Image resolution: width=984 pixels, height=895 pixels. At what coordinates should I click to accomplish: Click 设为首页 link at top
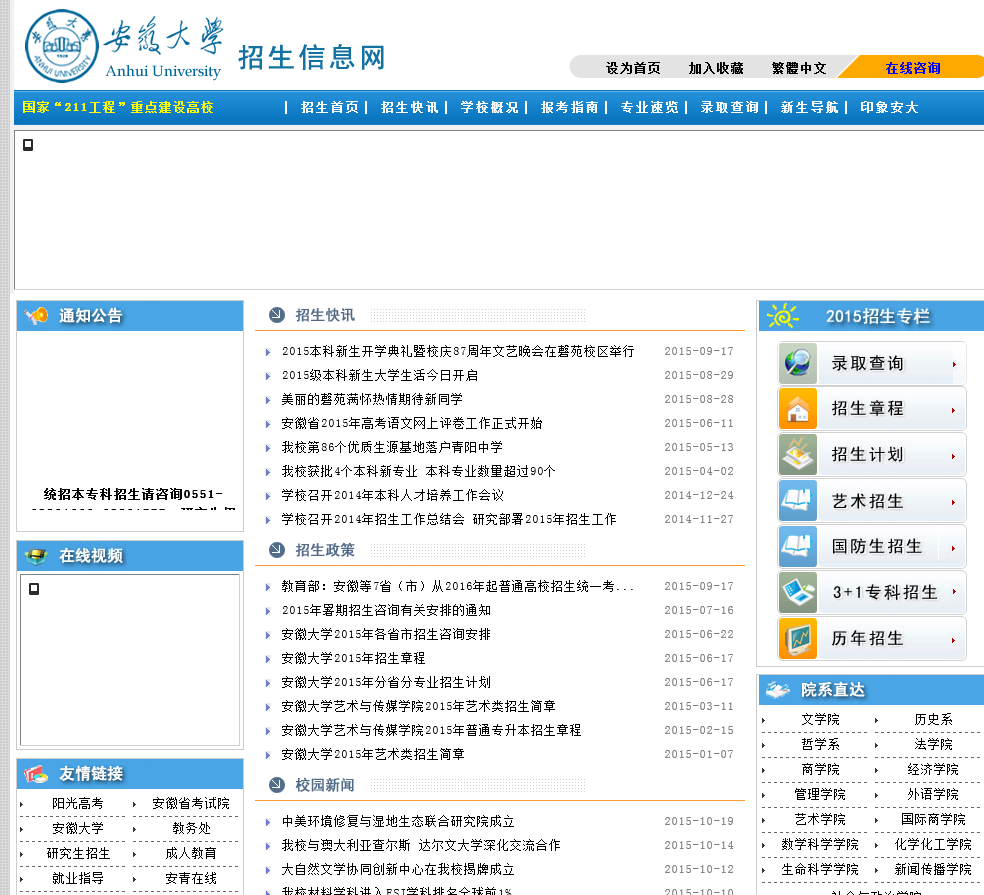coord(633,68)
